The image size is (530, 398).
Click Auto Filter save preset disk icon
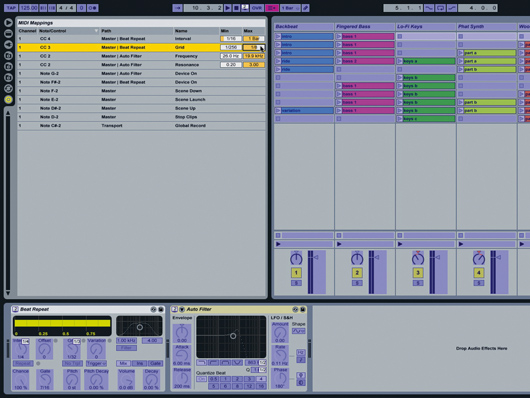click(x=303, y=309)
